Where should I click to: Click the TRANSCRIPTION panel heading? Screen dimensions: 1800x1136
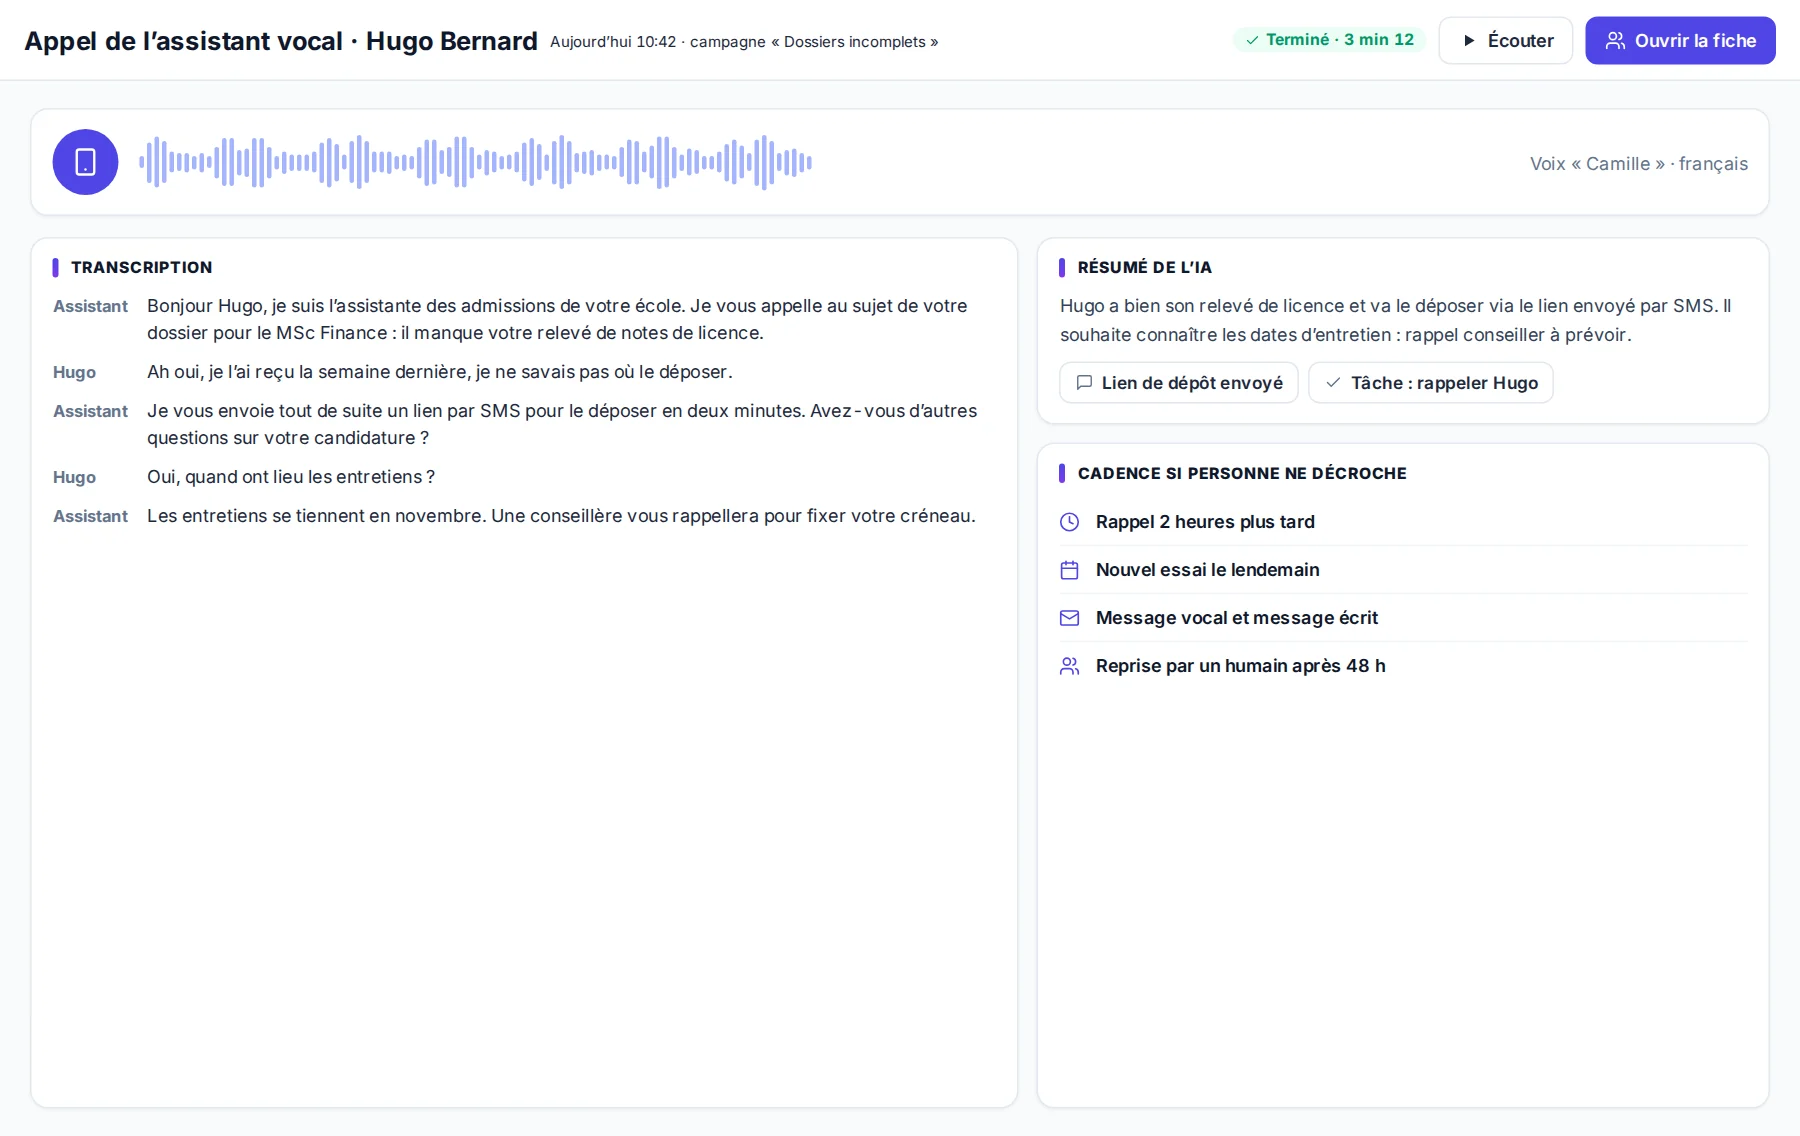tap(141, 268)
